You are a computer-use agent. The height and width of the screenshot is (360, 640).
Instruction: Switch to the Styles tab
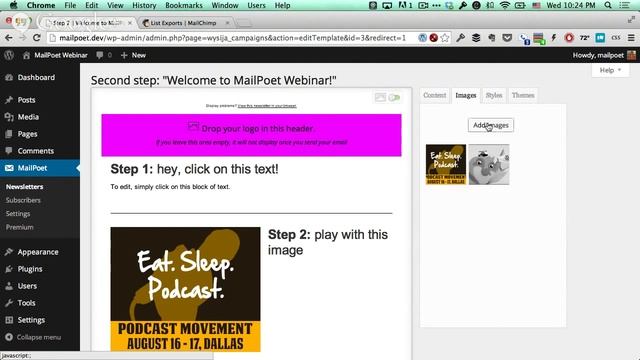click(494, 95)
